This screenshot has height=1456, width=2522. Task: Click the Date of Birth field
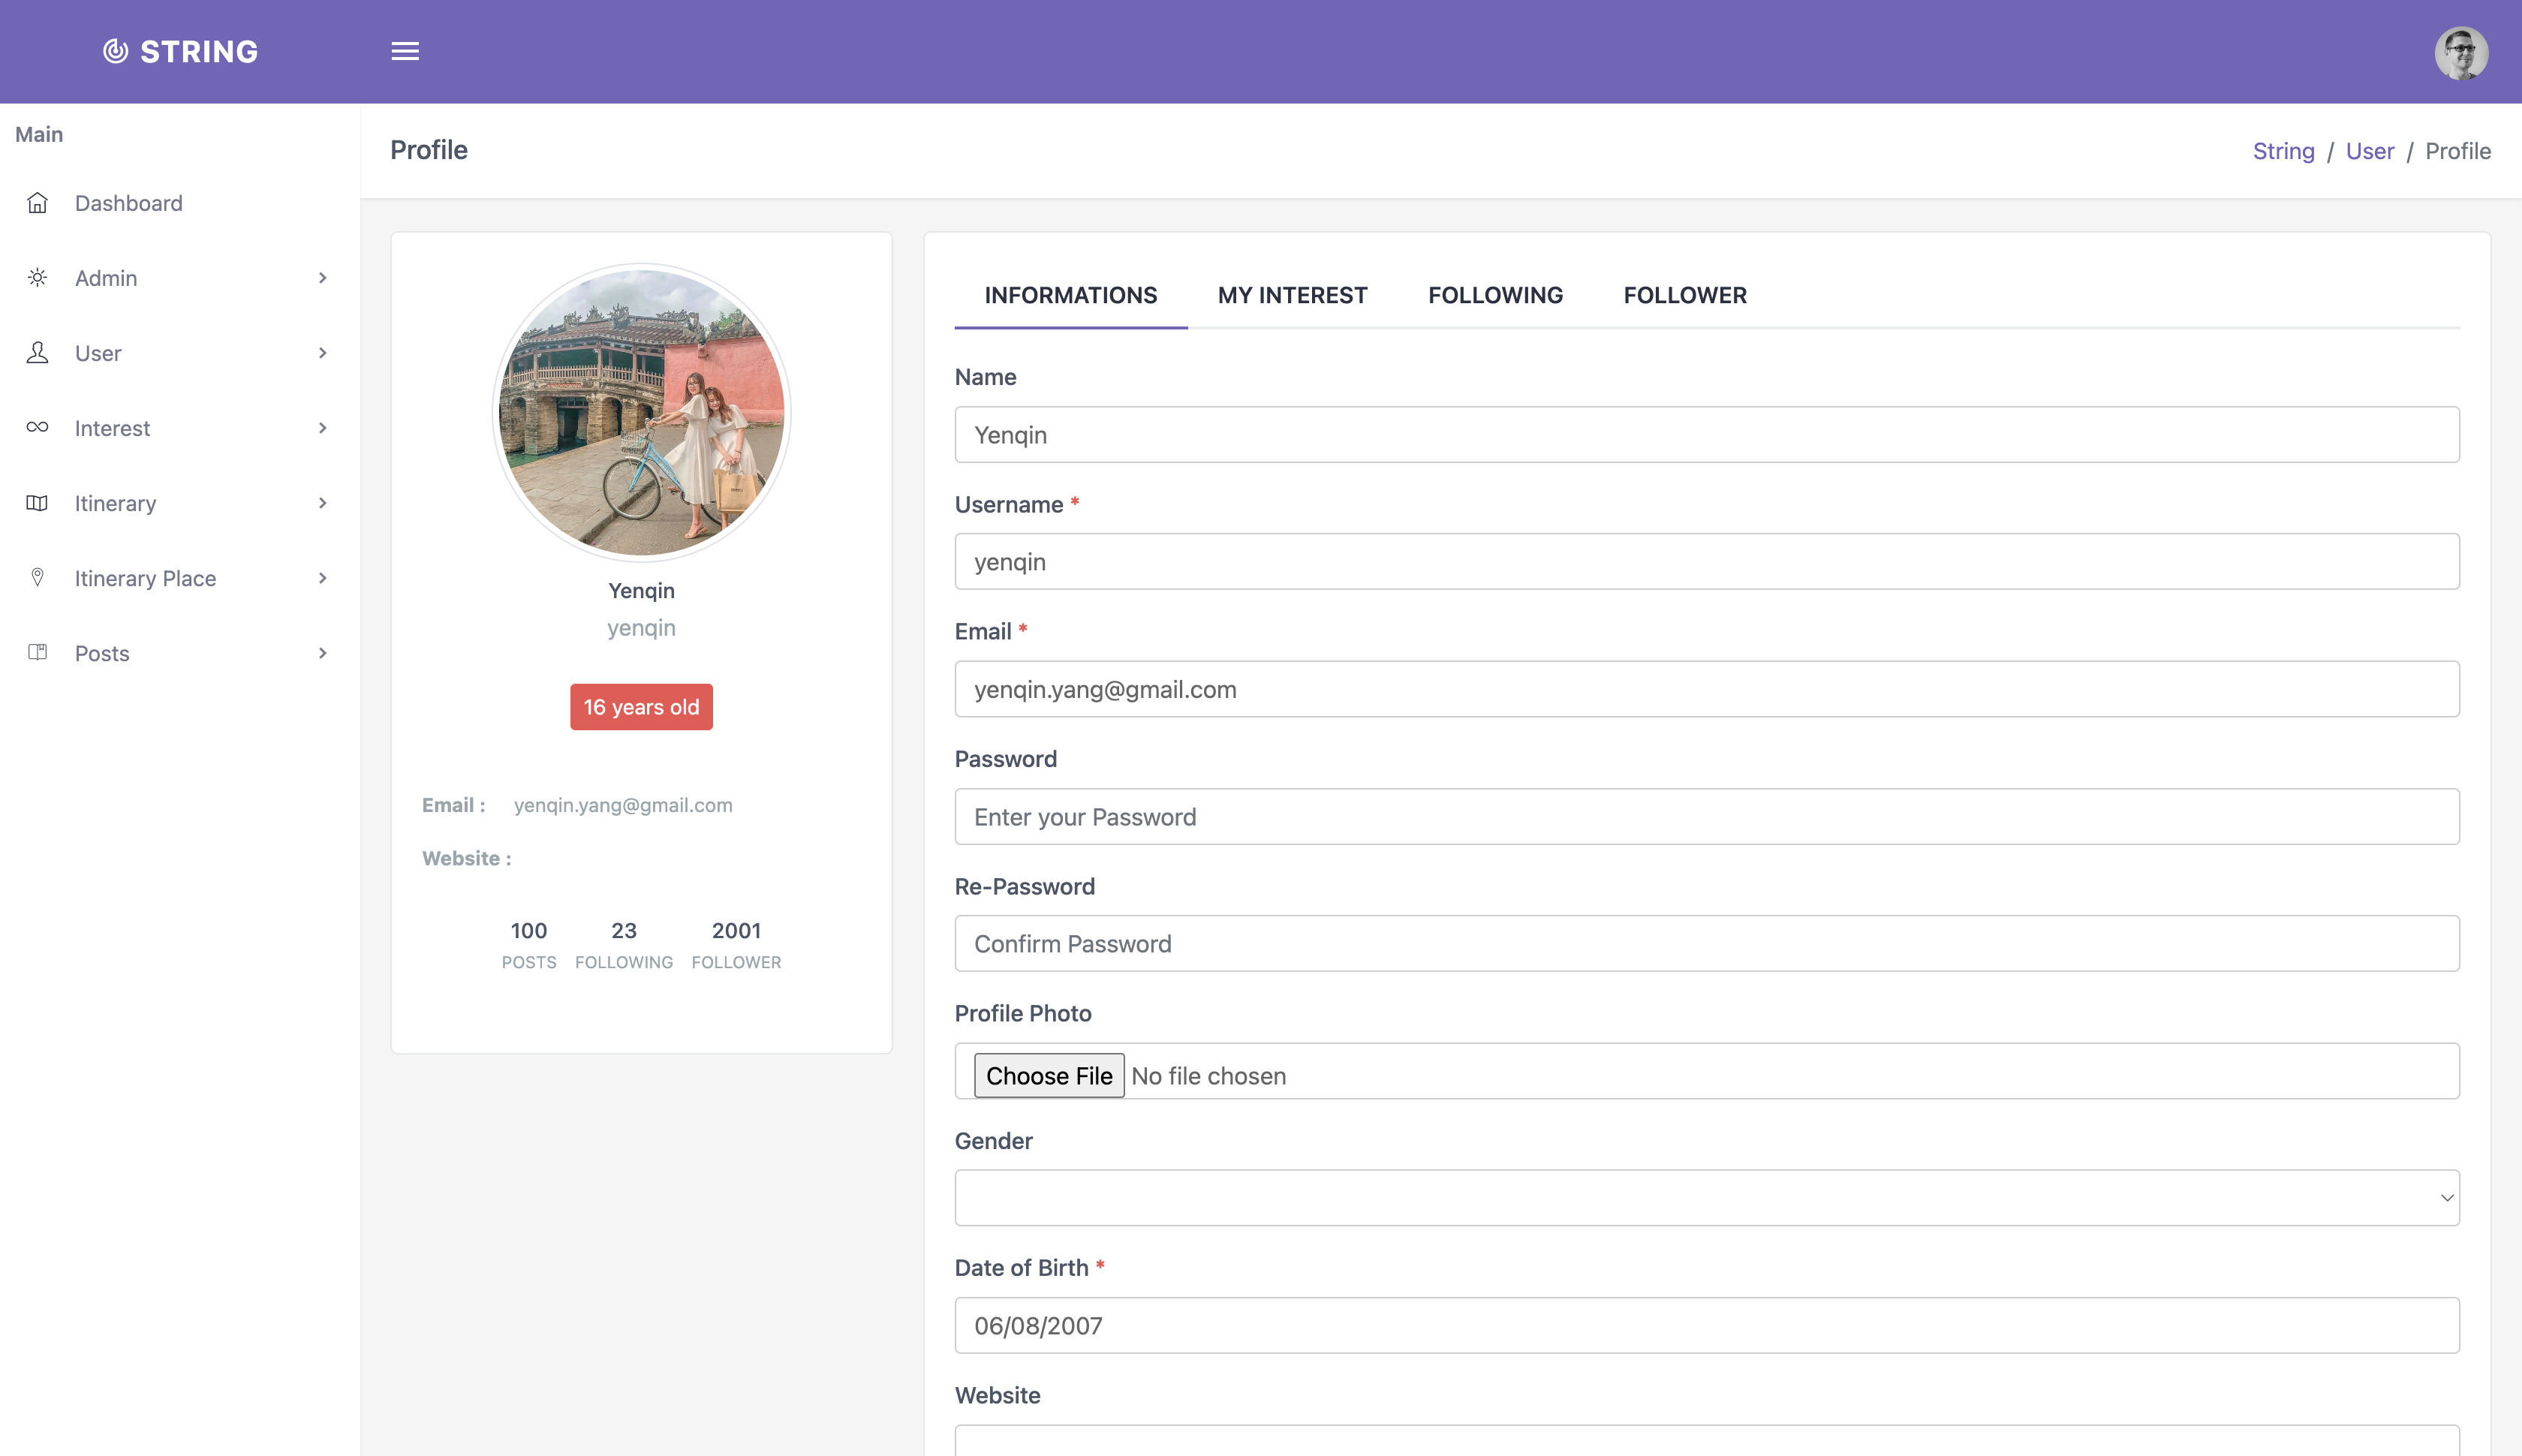click(x=1706, y=1325)
